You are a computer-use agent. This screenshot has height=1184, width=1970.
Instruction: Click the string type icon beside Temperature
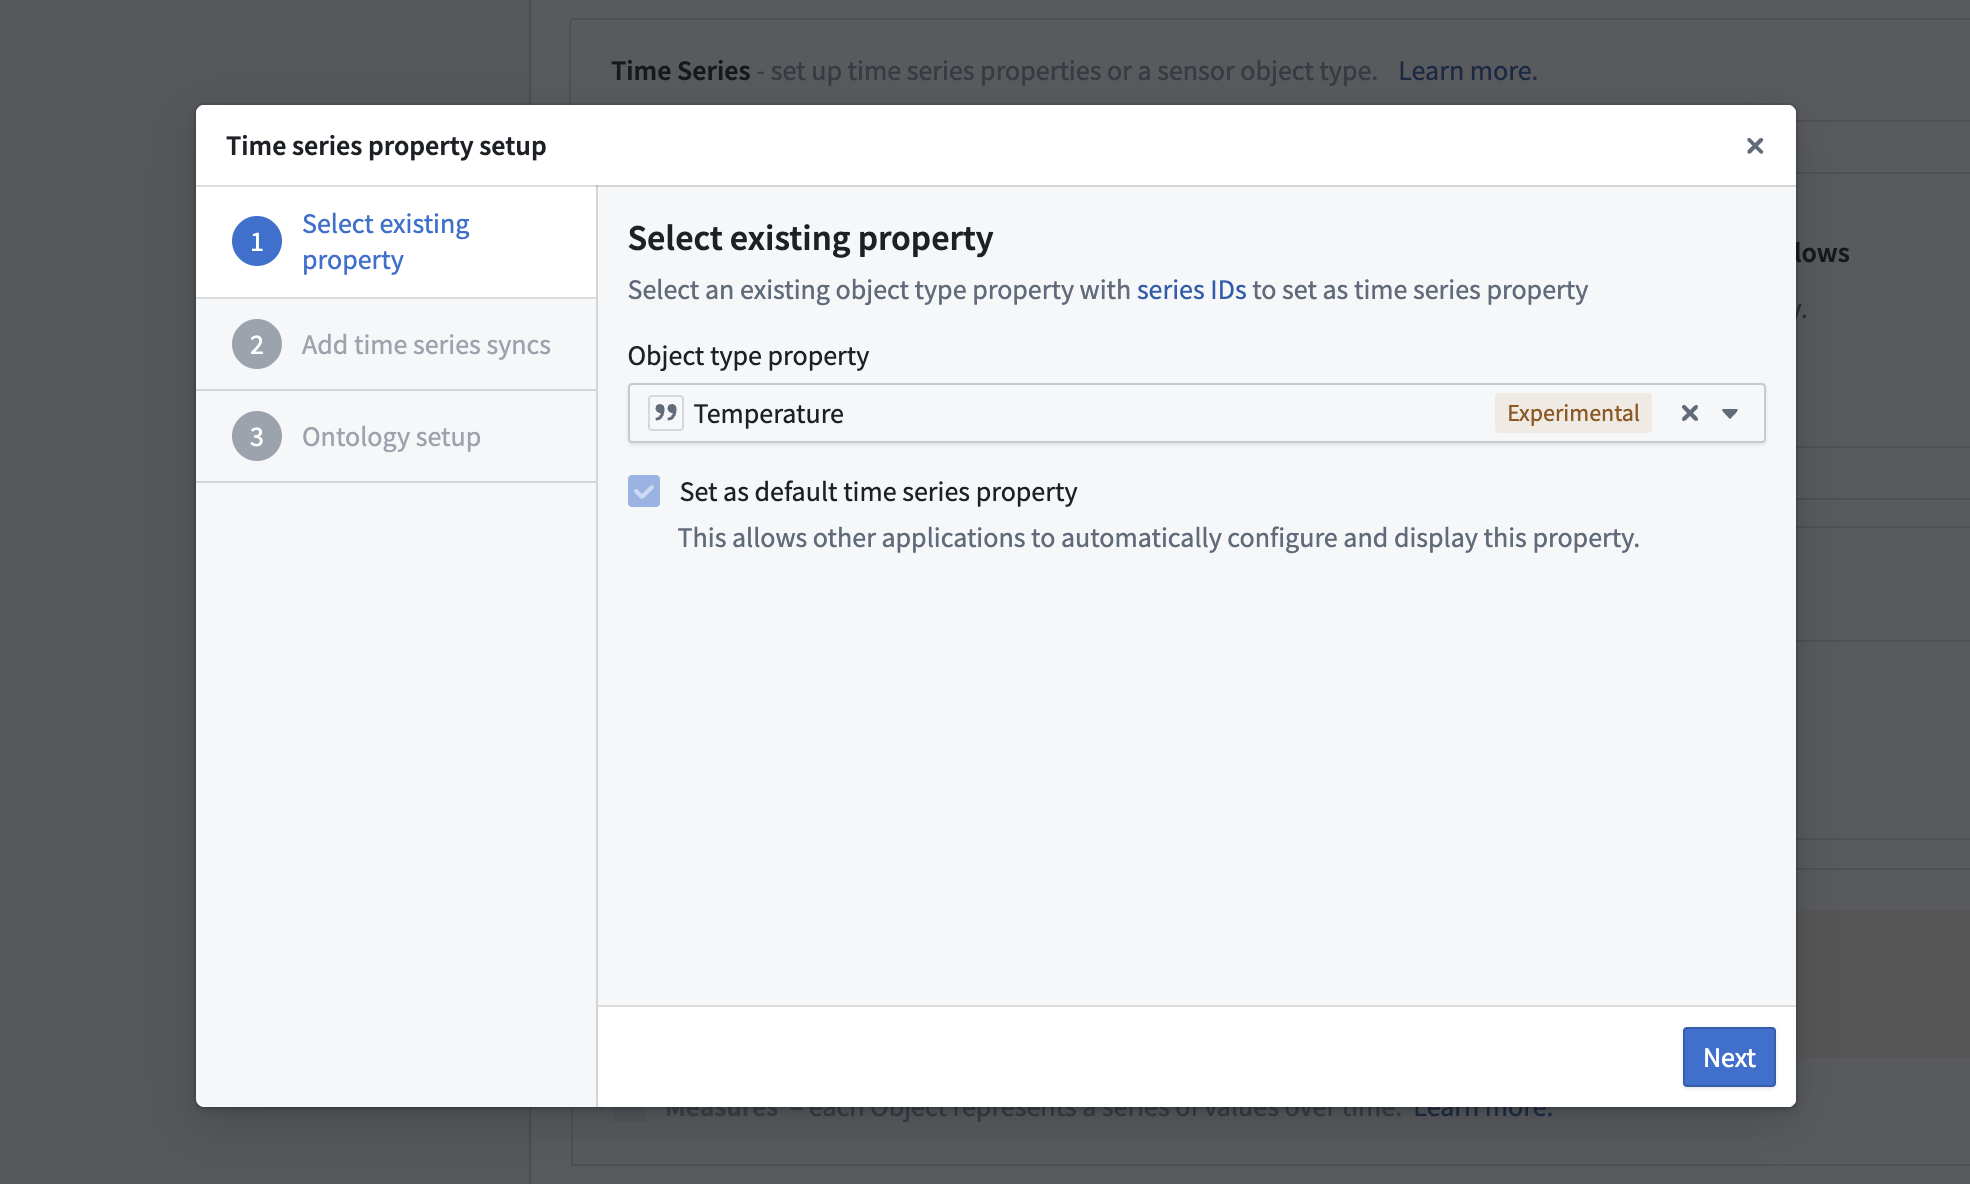click(x=665, y=413)
